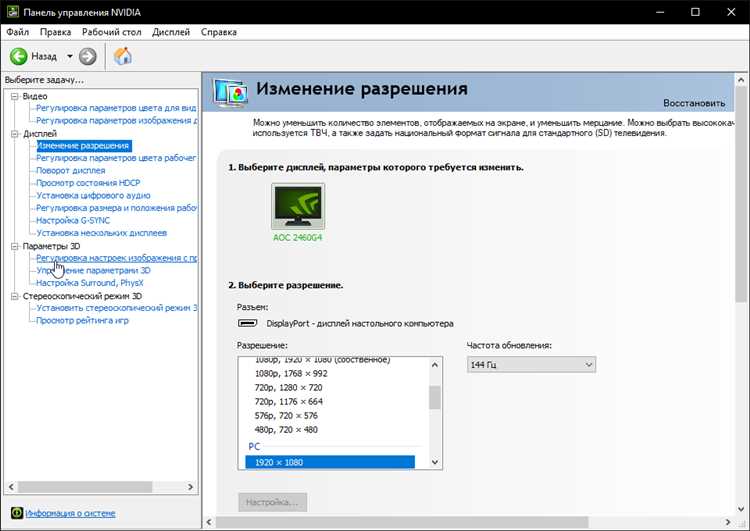750x531 pixels.
Task: Go to Home via house icon
Action: point(122,56)
